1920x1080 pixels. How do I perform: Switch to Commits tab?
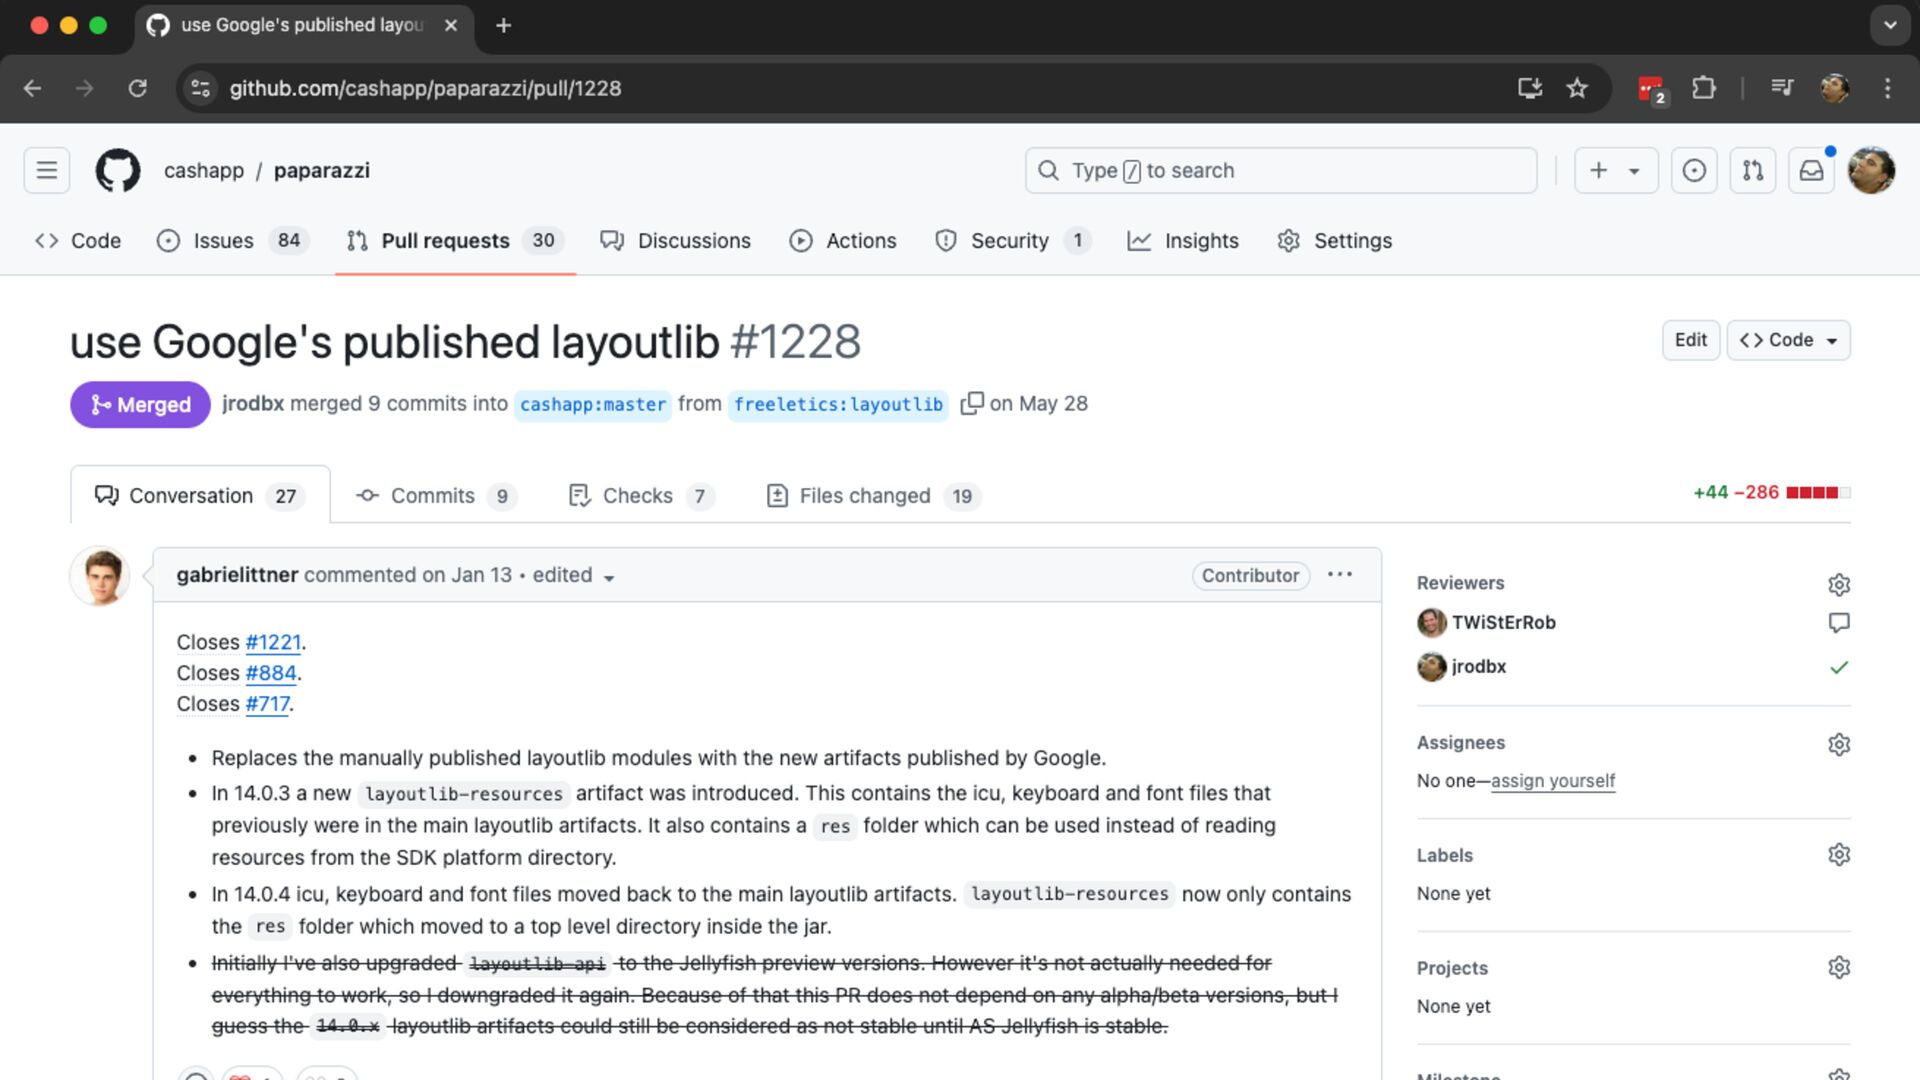tap(436, 496)
